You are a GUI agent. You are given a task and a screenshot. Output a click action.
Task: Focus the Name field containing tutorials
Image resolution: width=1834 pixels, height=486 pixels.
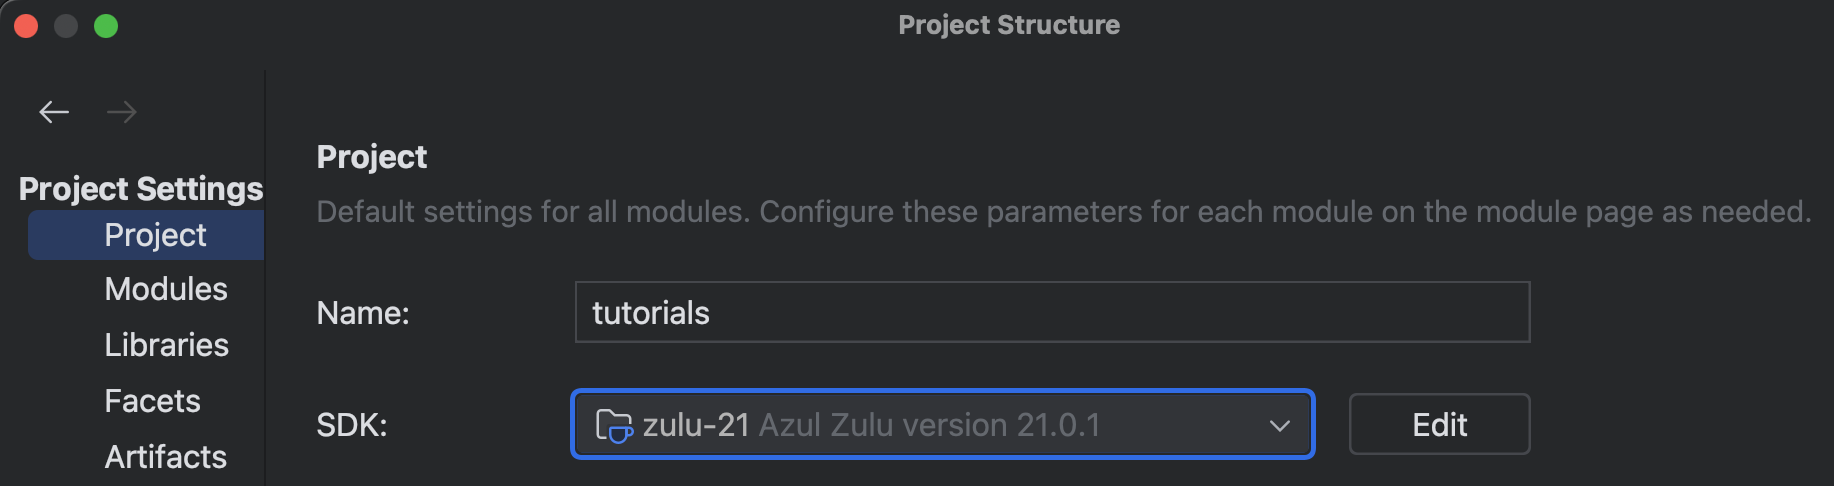pyautogui.click(x=1052, y=312)
